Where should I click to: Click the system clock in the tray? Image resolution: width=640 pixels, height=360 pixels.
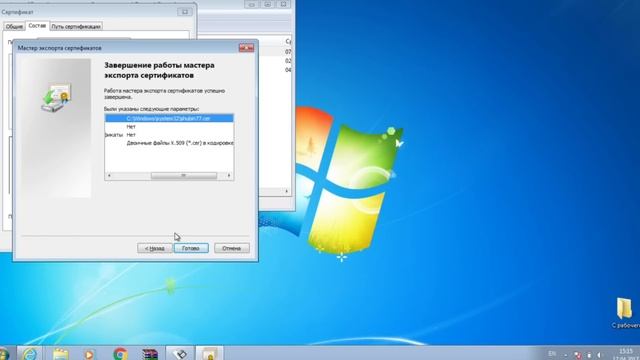(625, 354)
